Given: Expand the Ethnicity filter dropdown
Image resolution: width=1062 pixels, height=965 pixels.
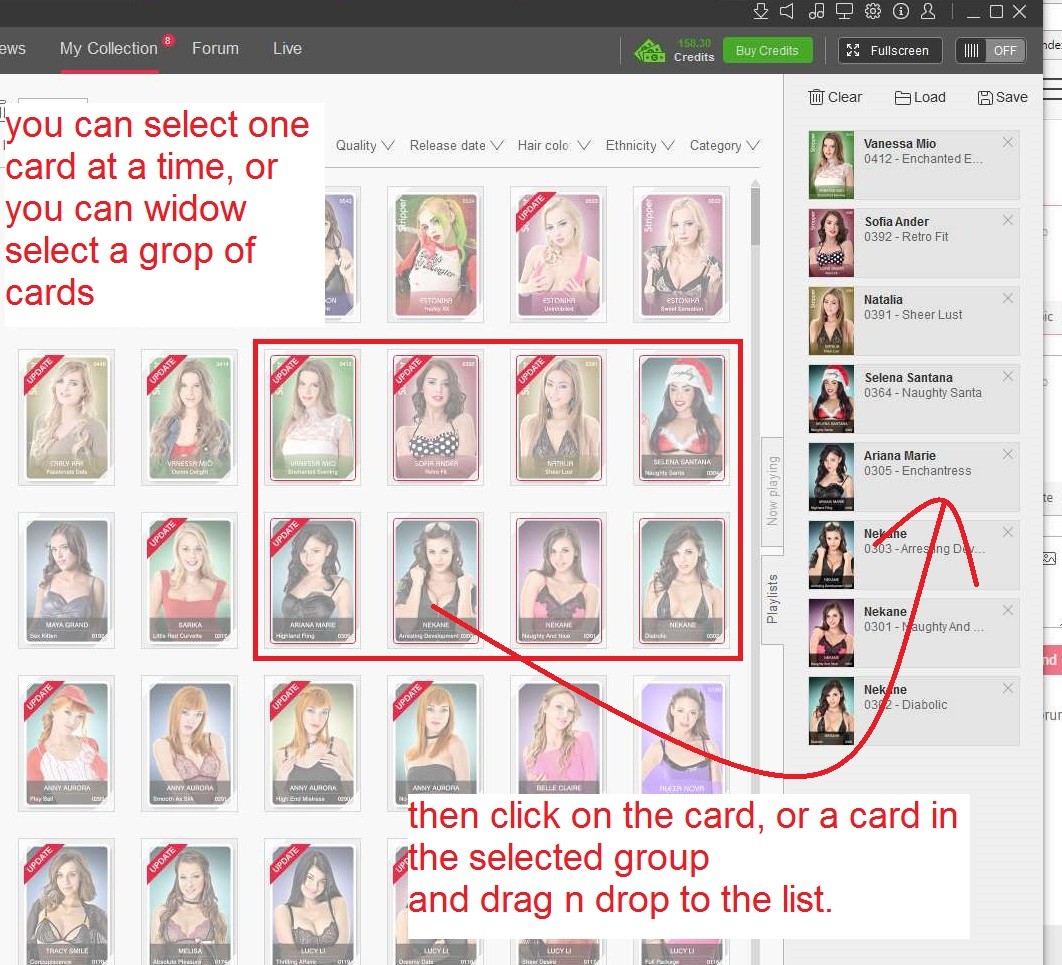Looking at the screenshot, I should click(x=639, y=146).
